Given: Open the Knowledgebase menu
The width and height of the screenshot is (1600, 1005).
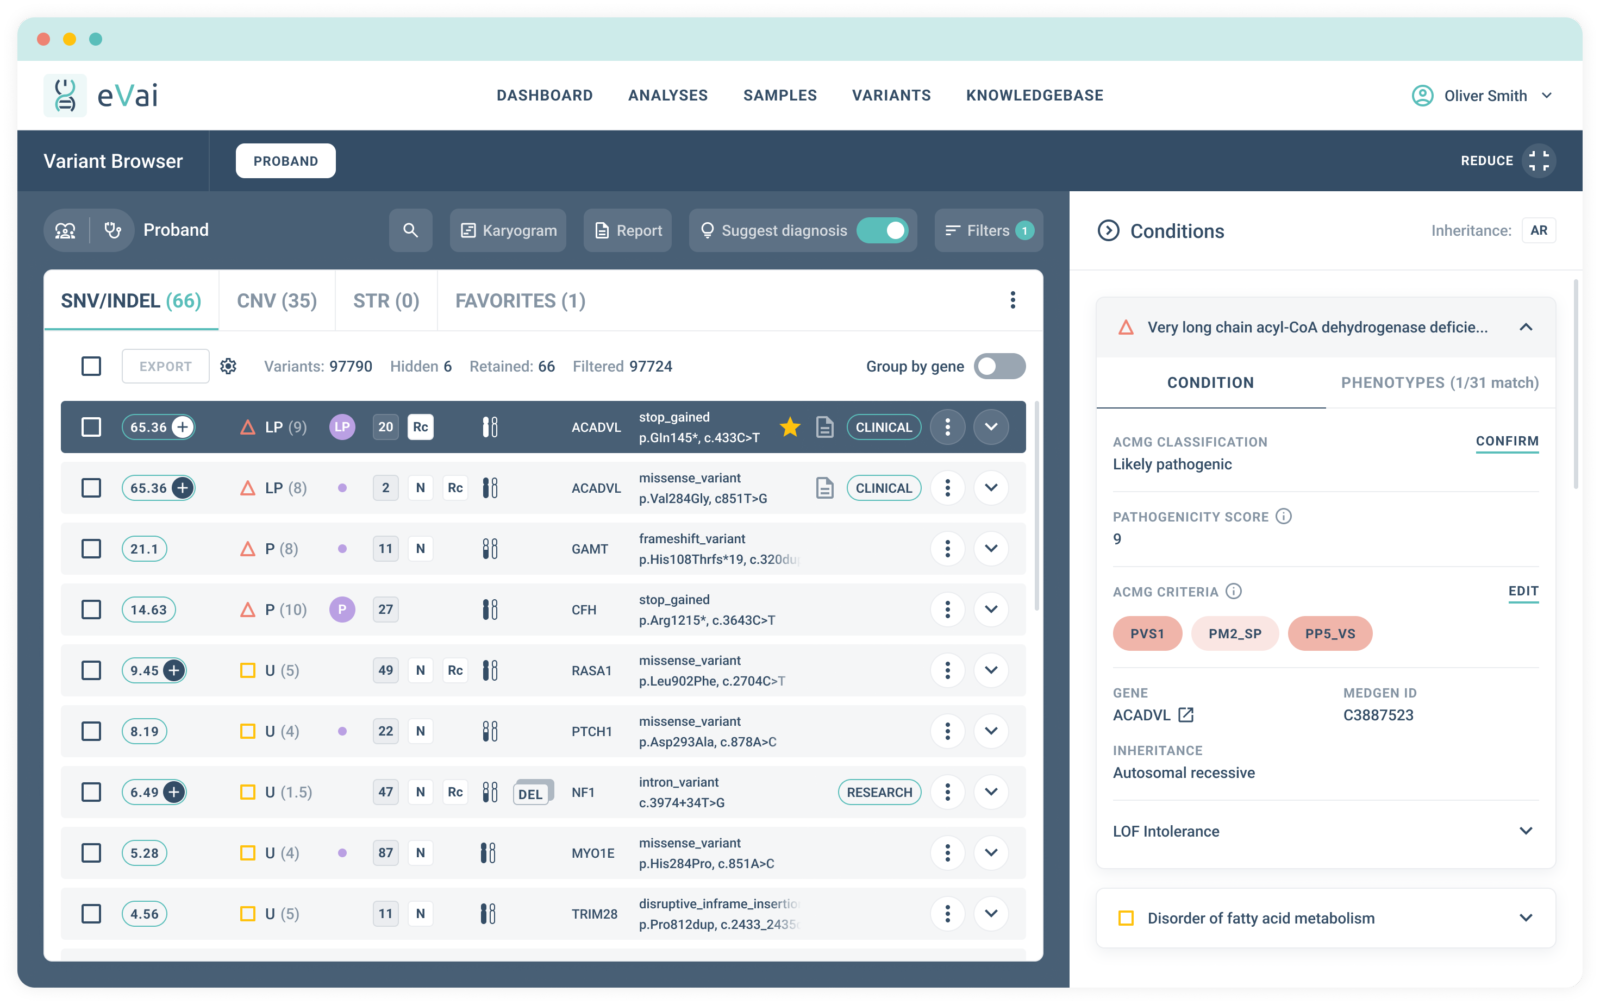Looking at the screenshot, I should [x=1035, y=96].
